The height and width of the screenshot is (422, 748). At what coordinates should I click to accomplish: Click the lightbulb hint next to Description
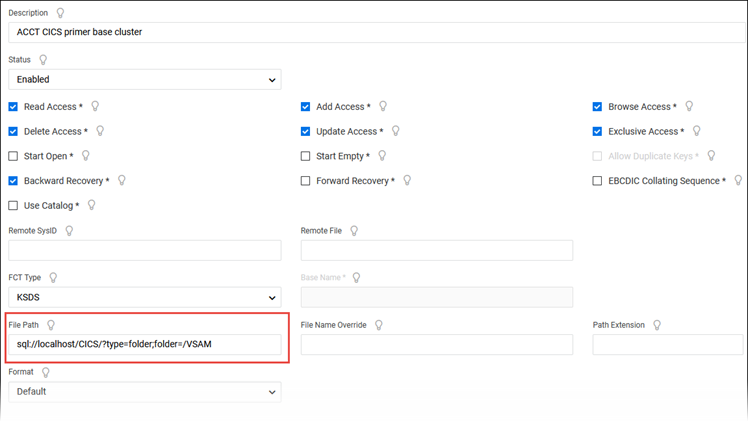62,13
